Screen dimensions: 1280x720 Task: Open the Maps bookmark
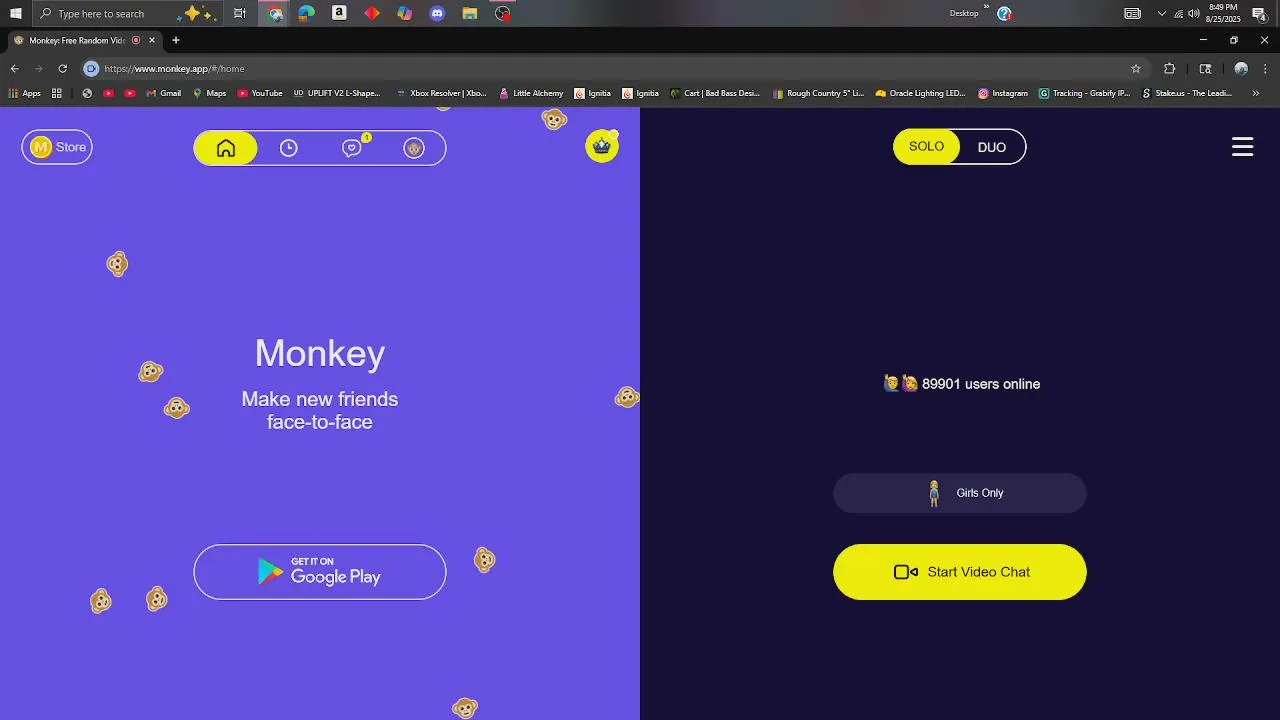click(209, 93)
